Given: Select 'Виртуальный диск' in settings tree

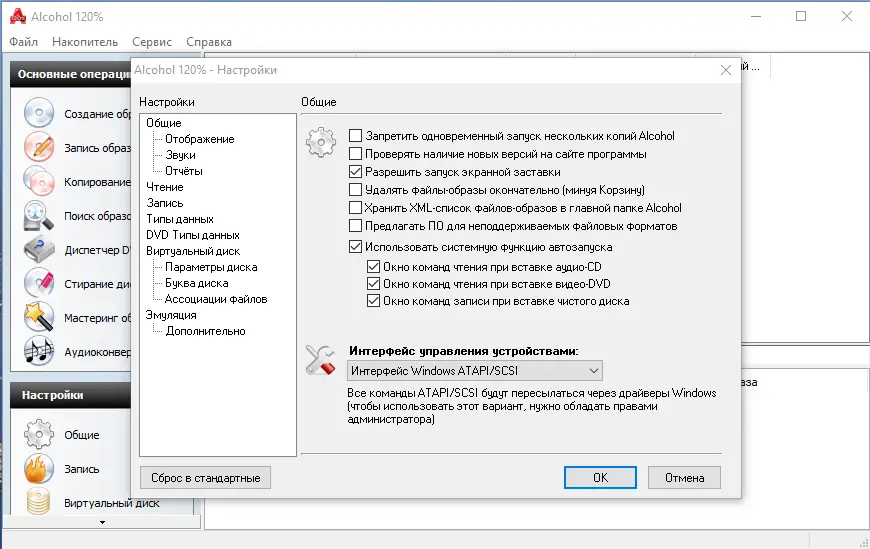Looking at the screenshot, I should pyautogui.click(x=193, y=251).
